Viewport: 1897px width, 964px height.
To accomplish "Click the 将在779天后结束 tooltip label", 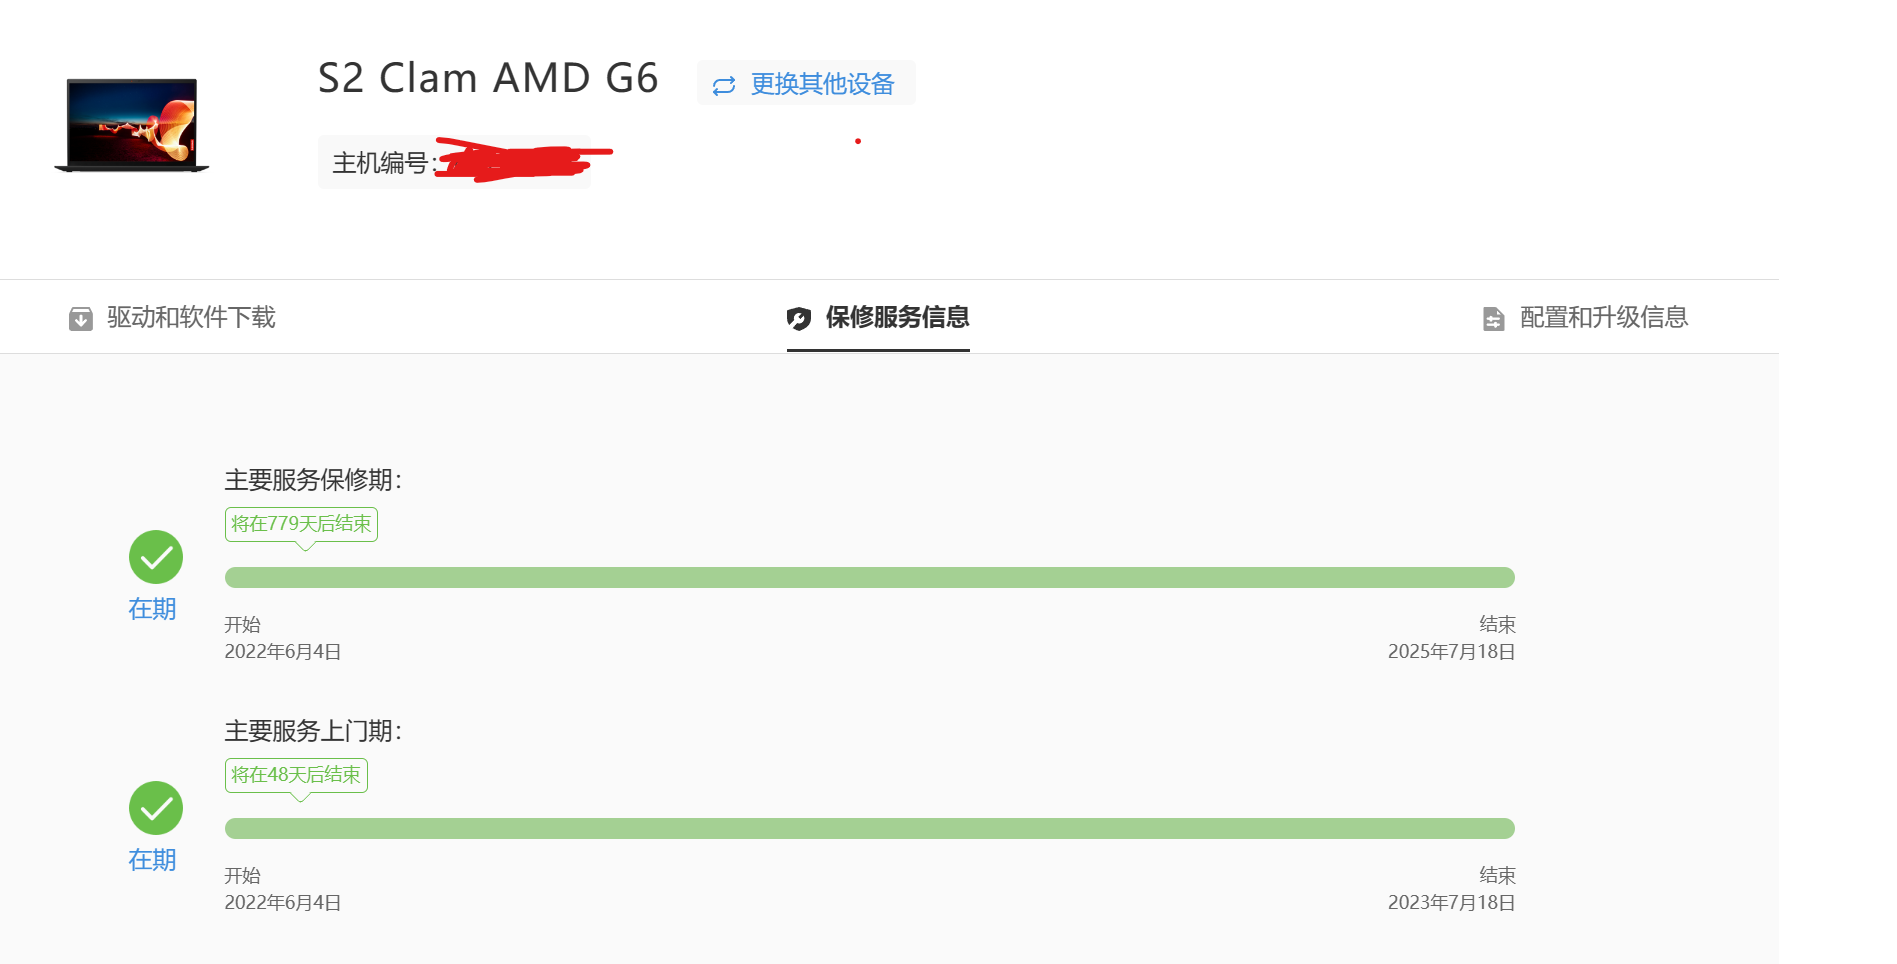I will coord(301,524).
